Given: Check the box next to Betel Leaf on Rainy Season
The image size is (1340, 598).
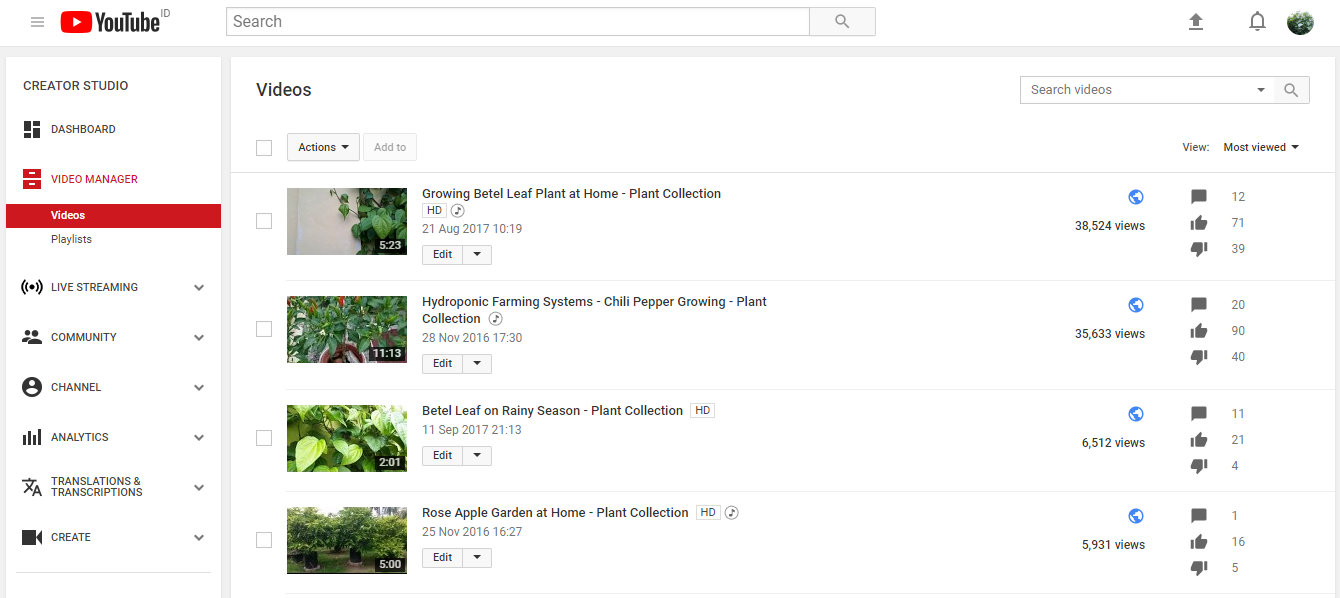Looking at the screenshot, I should [x=264, y=437].
